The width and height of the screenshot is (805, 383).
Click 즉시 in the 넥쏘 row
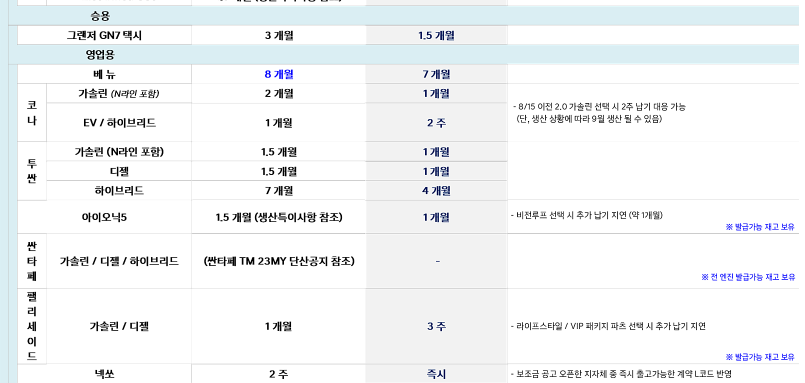pyautogui.click(x=436, y=374)
